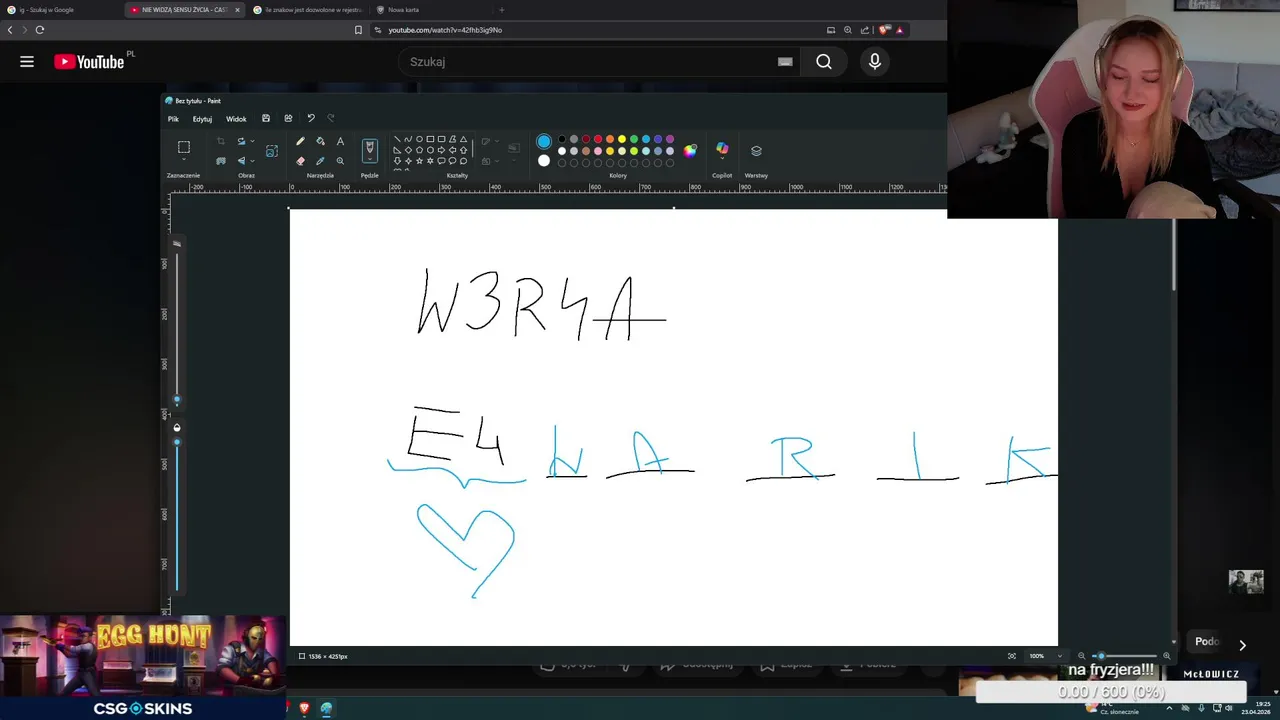Screen dimensions: 1280x720
Task: Expand the selection options arrow
Action: [184, 160]
